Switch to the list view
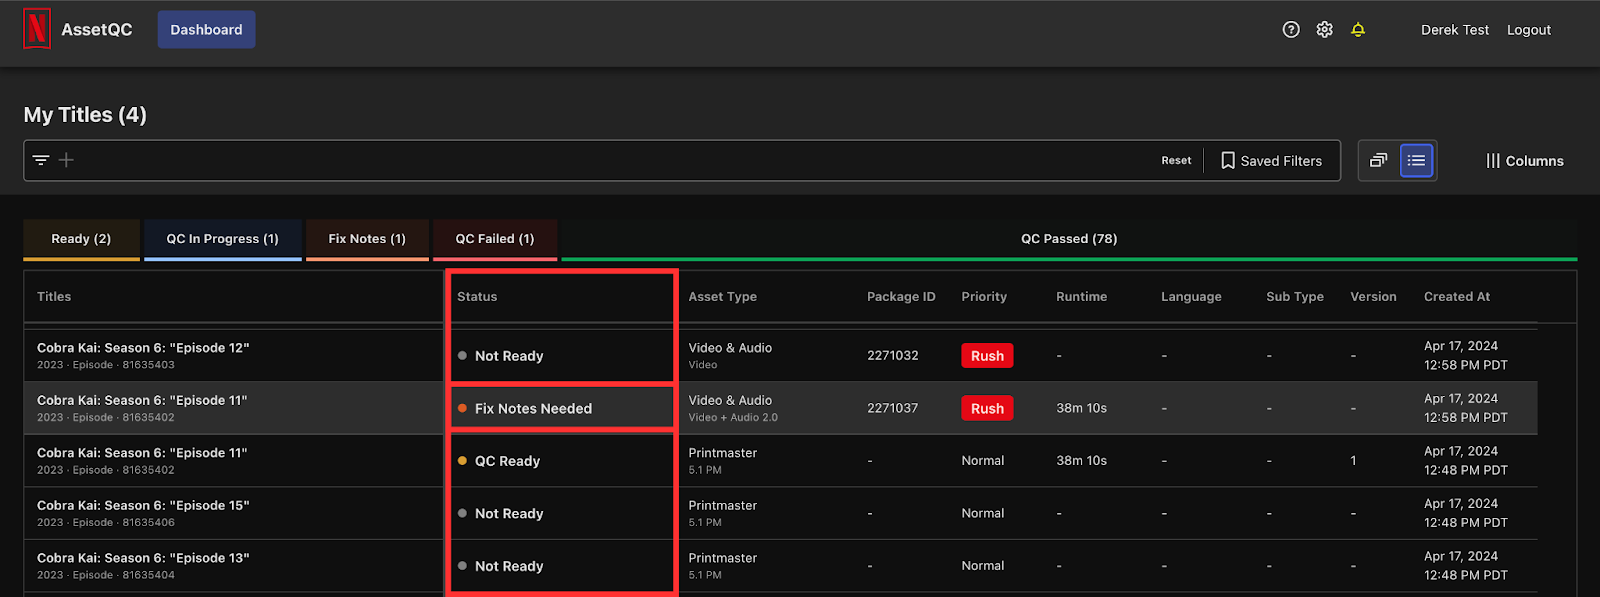This screenshot has width=1600, height=597. (x=1416, y=160)
